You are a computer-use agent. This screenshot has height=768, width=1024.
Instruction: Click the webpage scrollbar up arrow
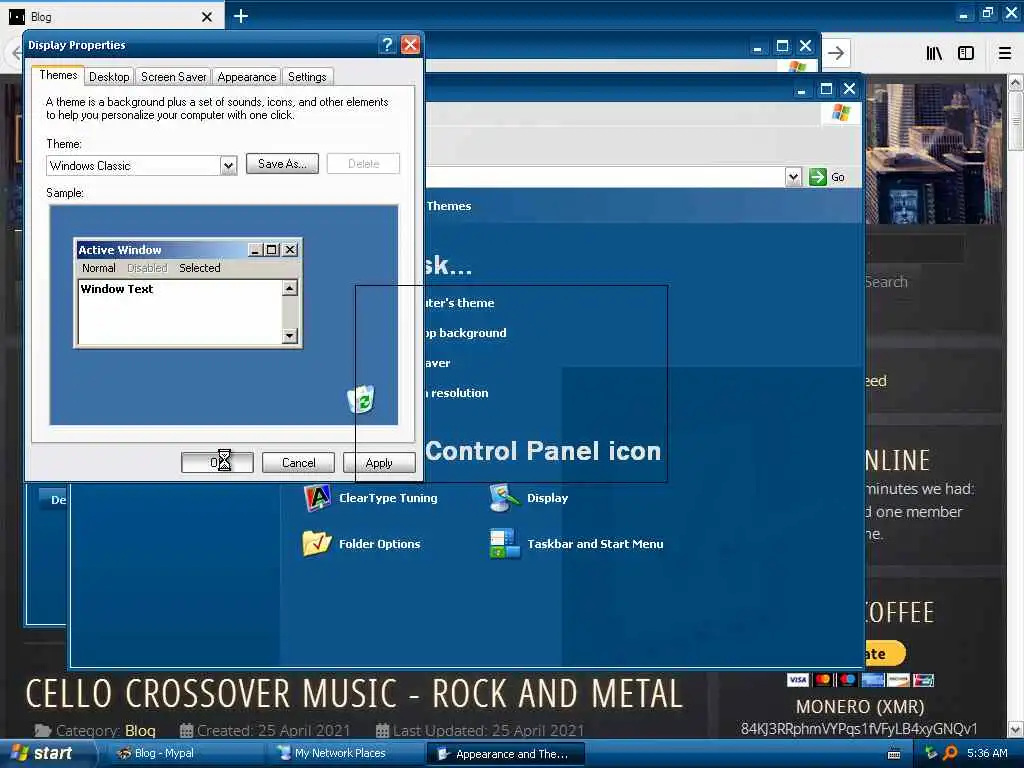click(1016, 82)
